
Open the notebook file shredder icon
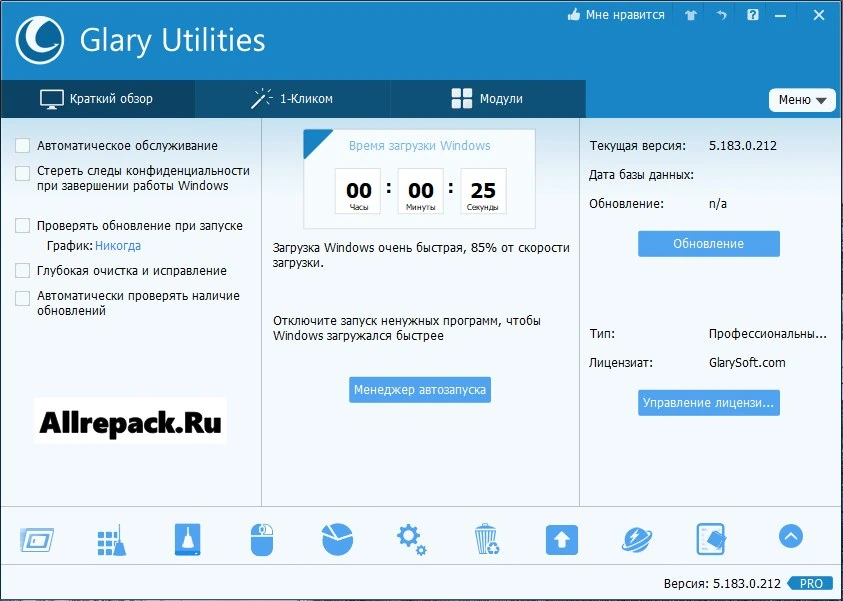point(711,539)
